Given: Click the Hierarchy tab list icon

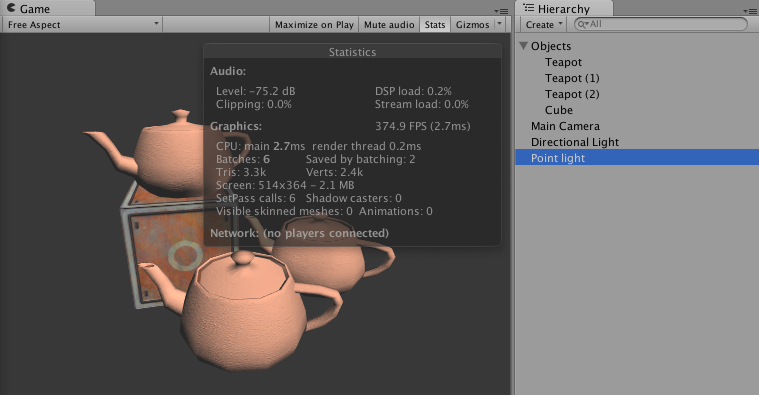Looking at the screenshot, I should pyautogui.click(x=529, y=8).
